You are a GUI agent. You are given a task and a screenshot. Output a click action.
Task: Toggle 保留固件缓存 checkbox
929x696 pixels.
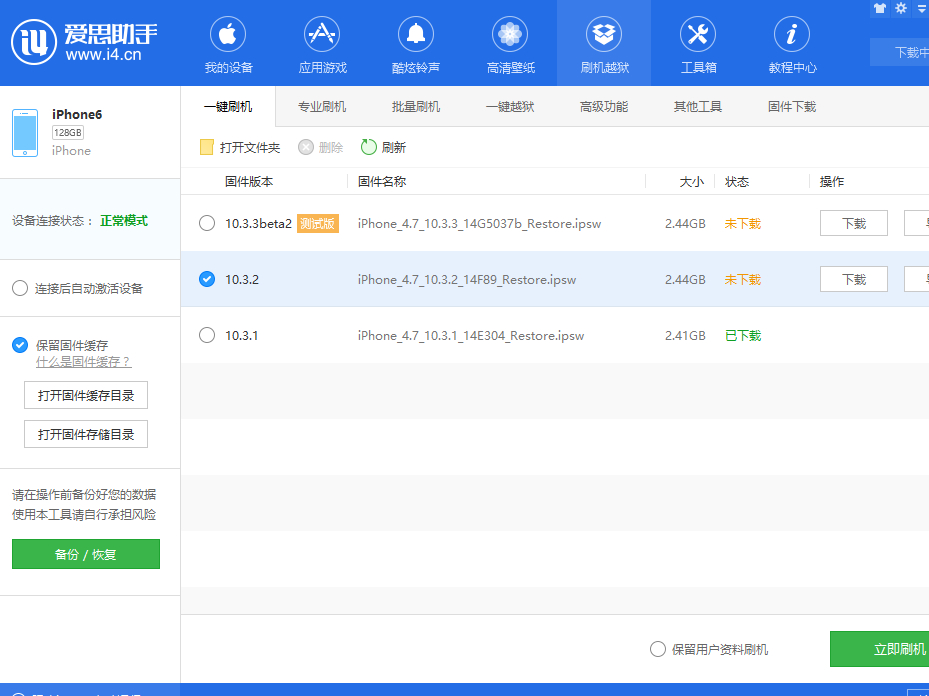tap(20, 345)
